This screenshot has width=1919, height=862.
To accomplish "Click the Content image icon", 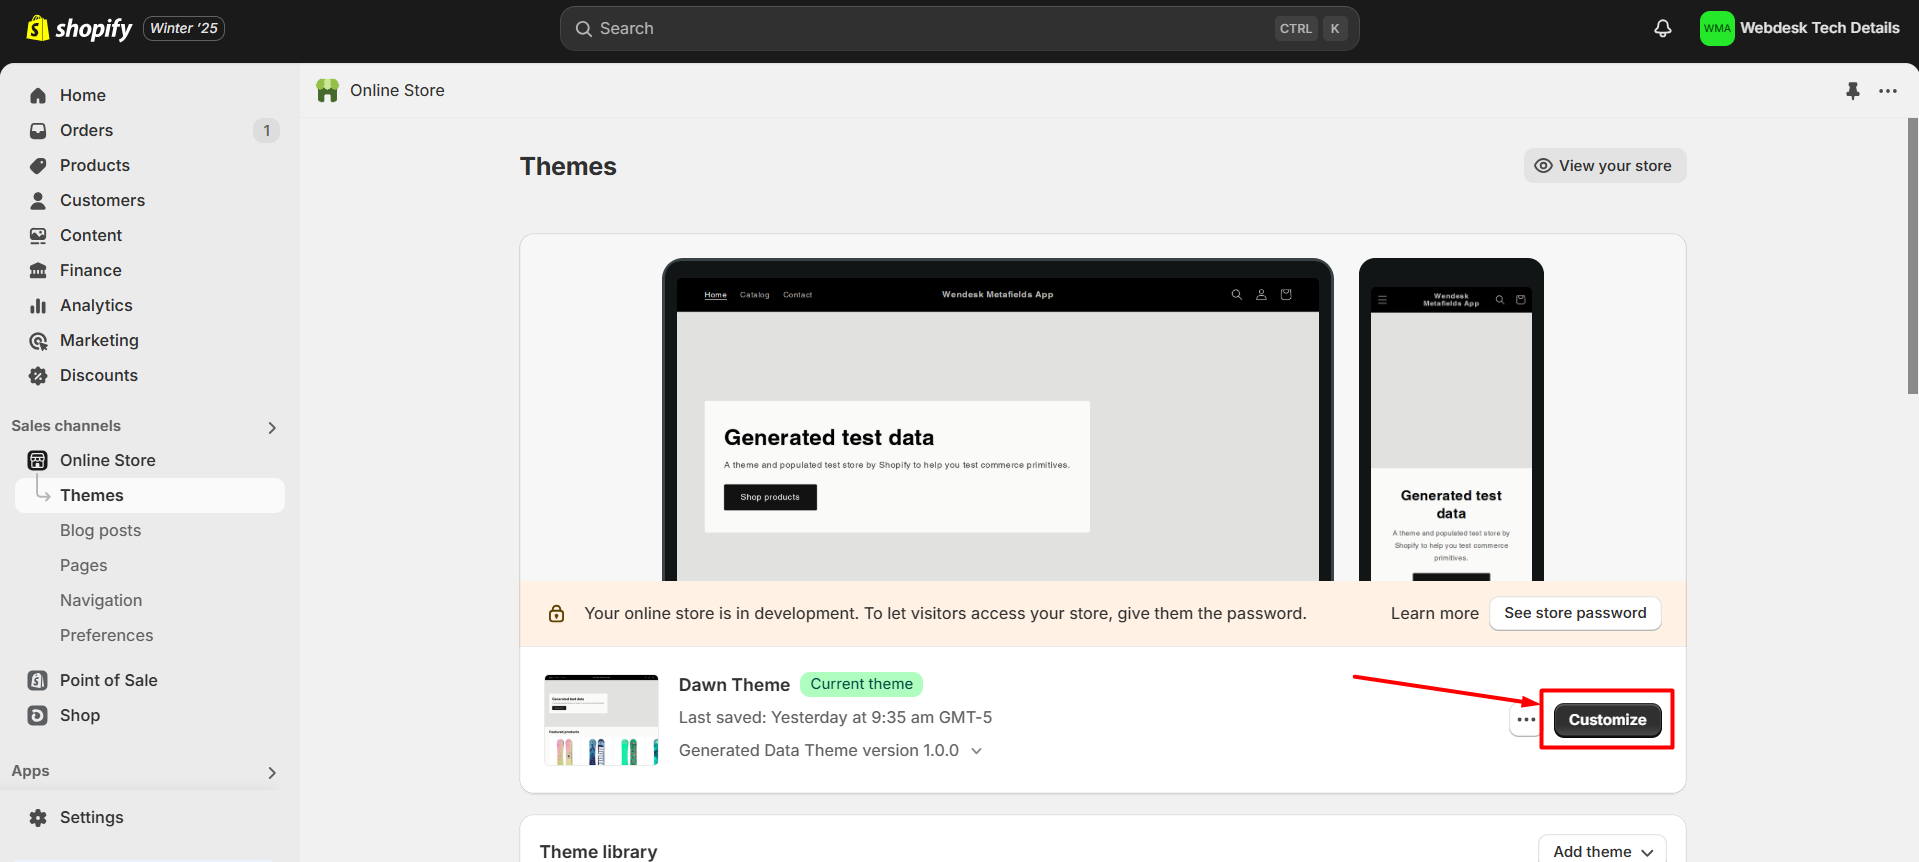I will 38,235.
